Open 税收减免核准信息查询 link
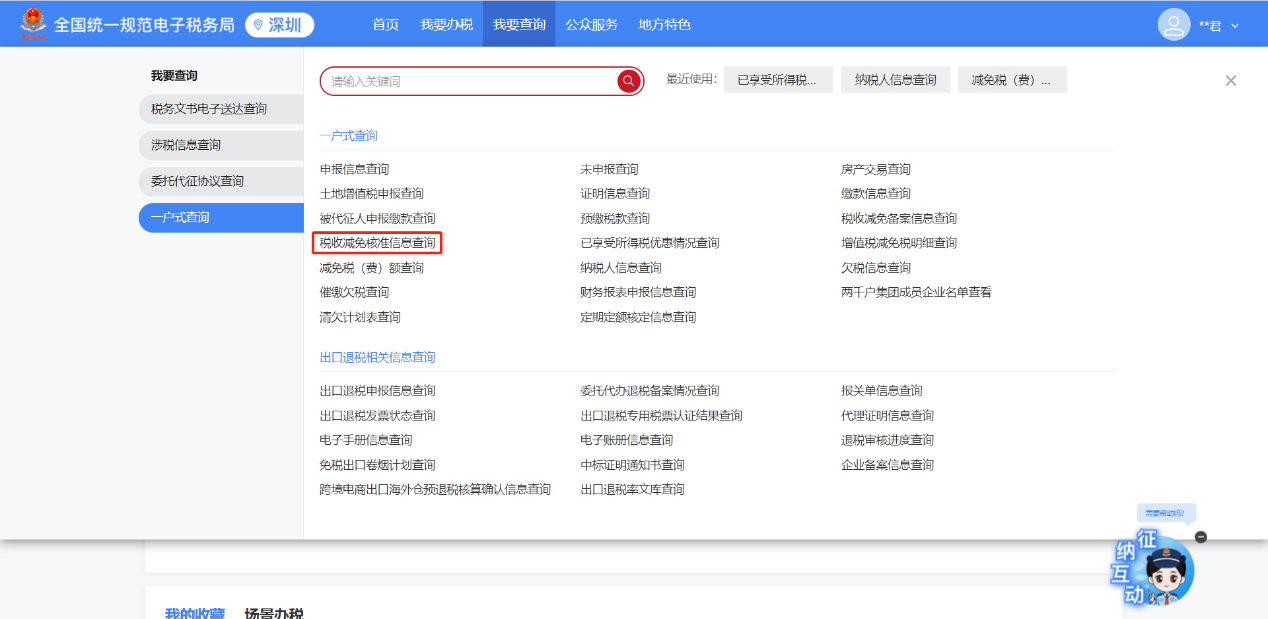The height and width of the screenshot is (619, 1268). point(378,243)
